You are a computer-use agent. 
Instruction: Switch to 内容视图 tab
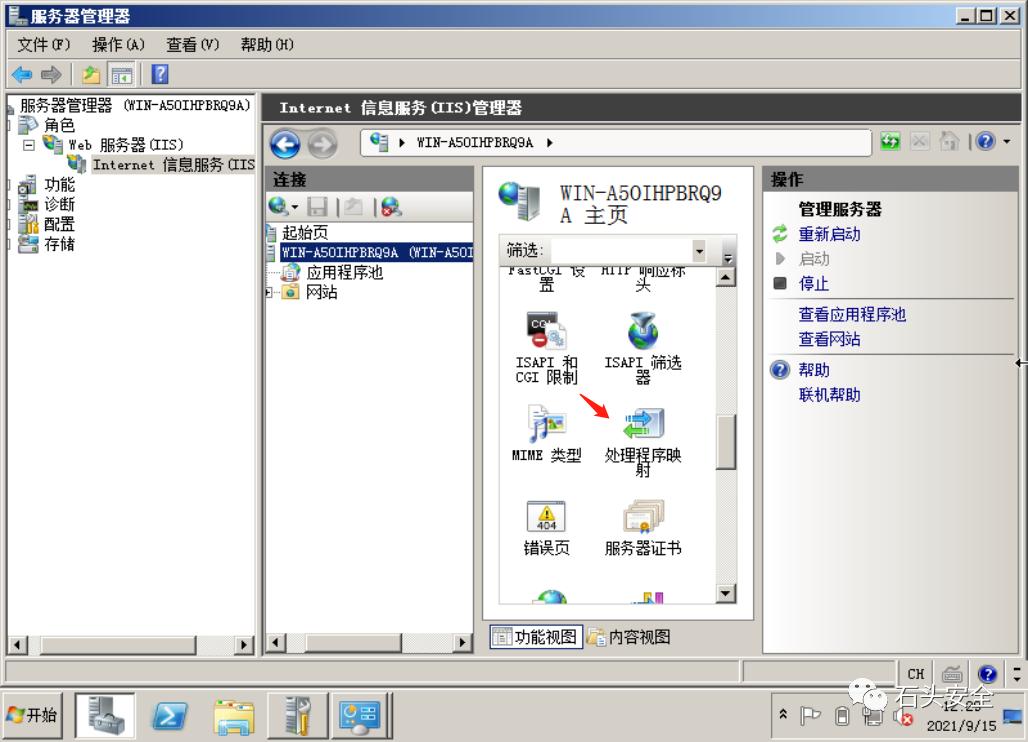(x=629, y=636)
